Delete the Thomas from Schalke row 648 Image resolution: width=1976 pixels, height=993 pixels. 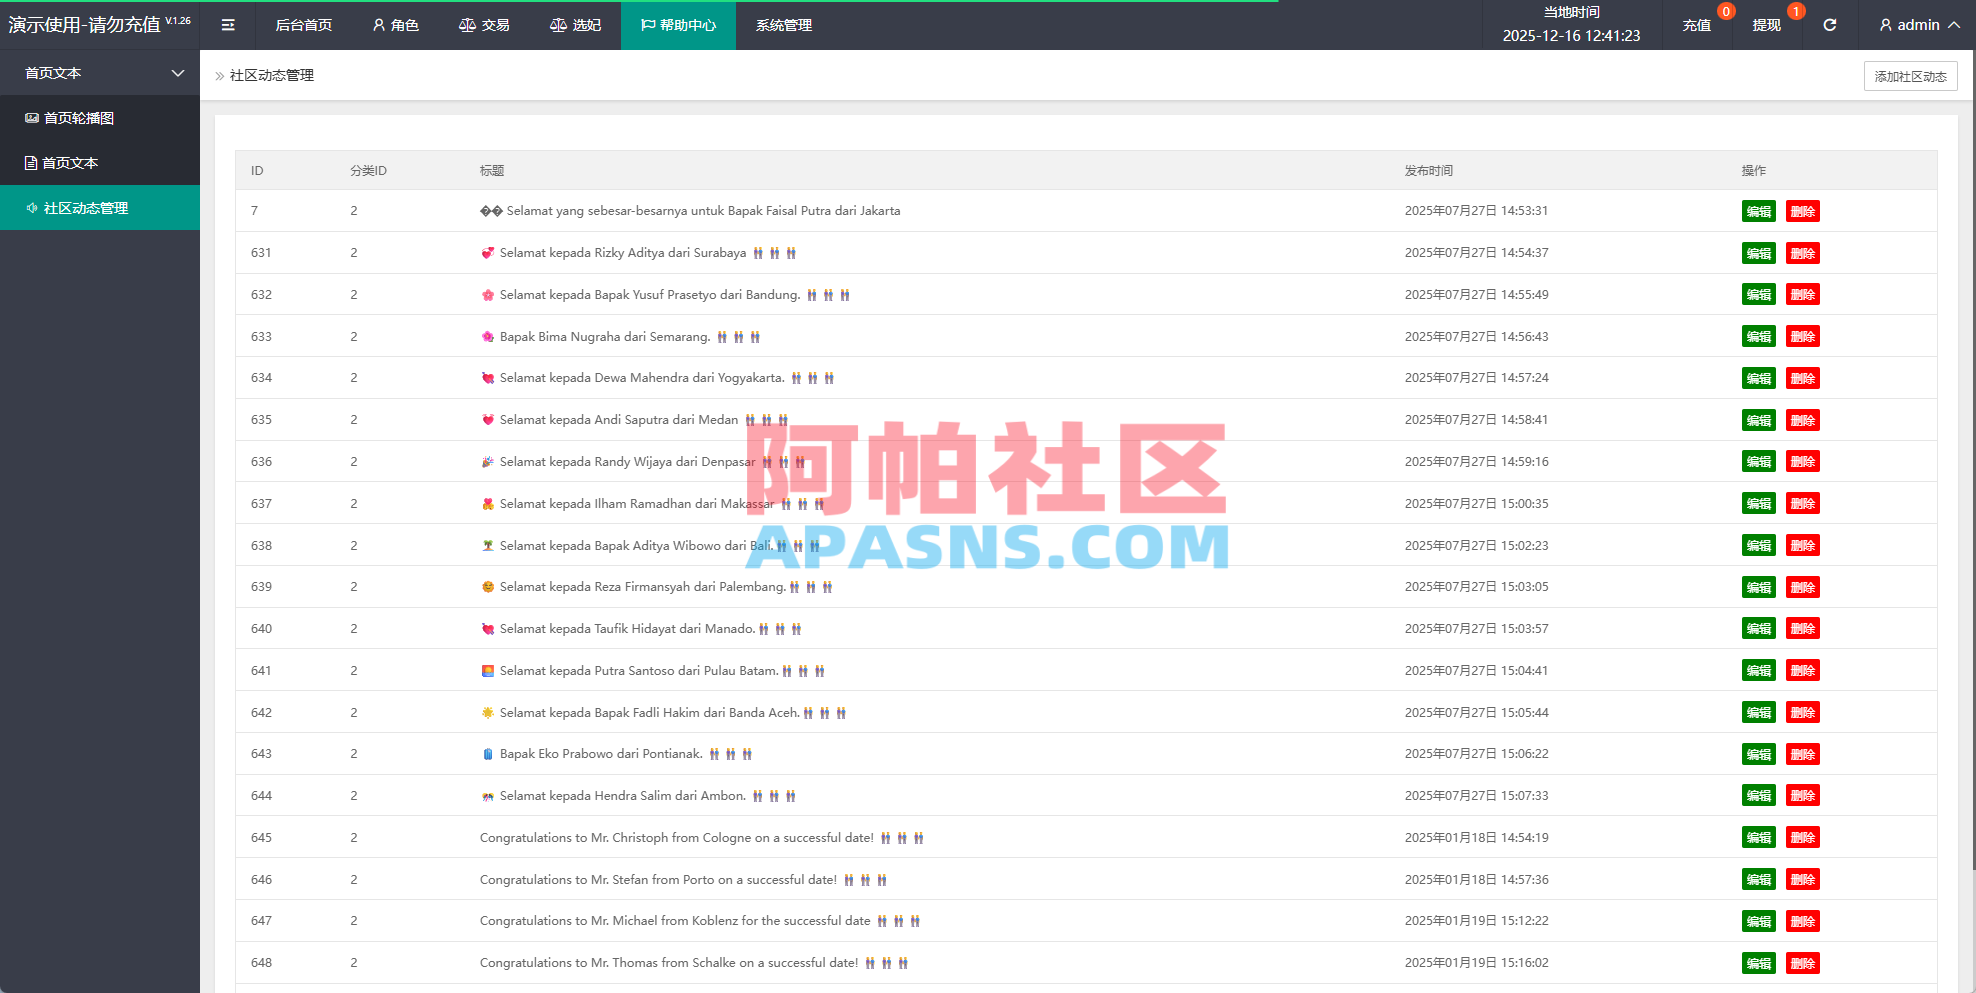[x=1803, y=963]
